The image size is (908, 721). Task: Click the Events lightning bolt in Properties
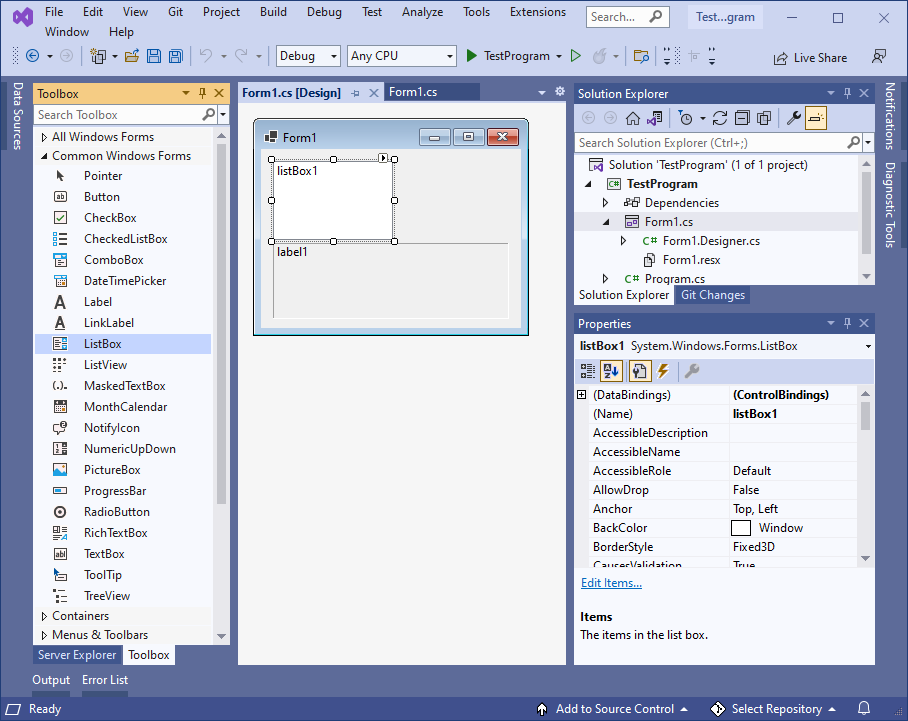[x=659, y=371]
